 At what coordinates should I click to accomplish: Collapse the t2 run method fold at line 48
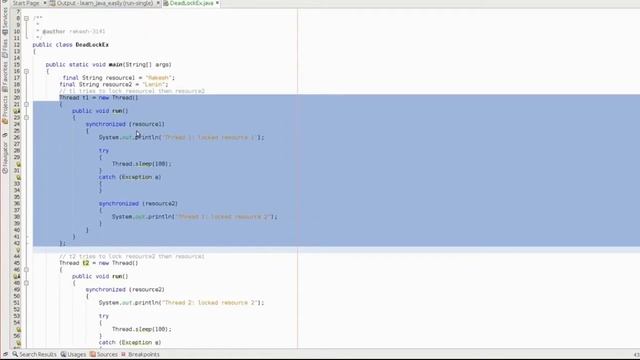coord(27,283)
